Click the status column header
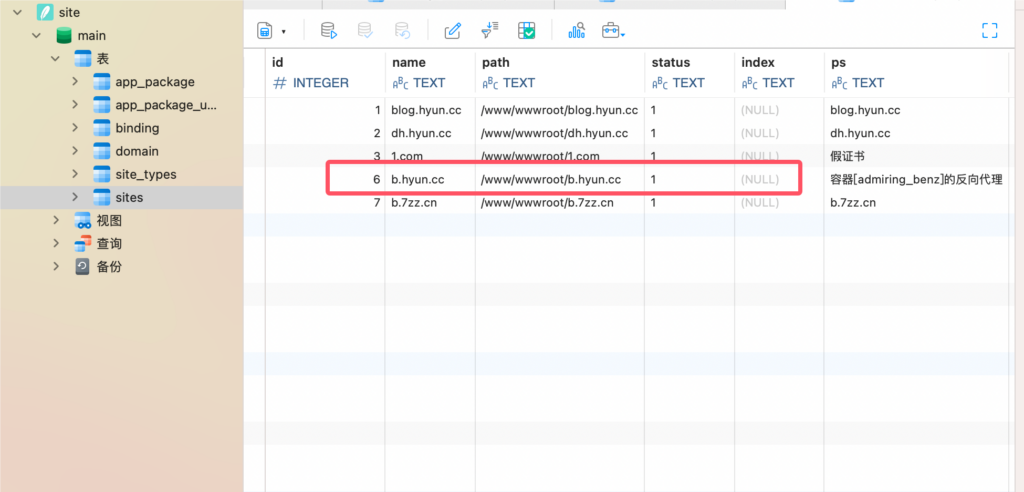 coord(690,73)
